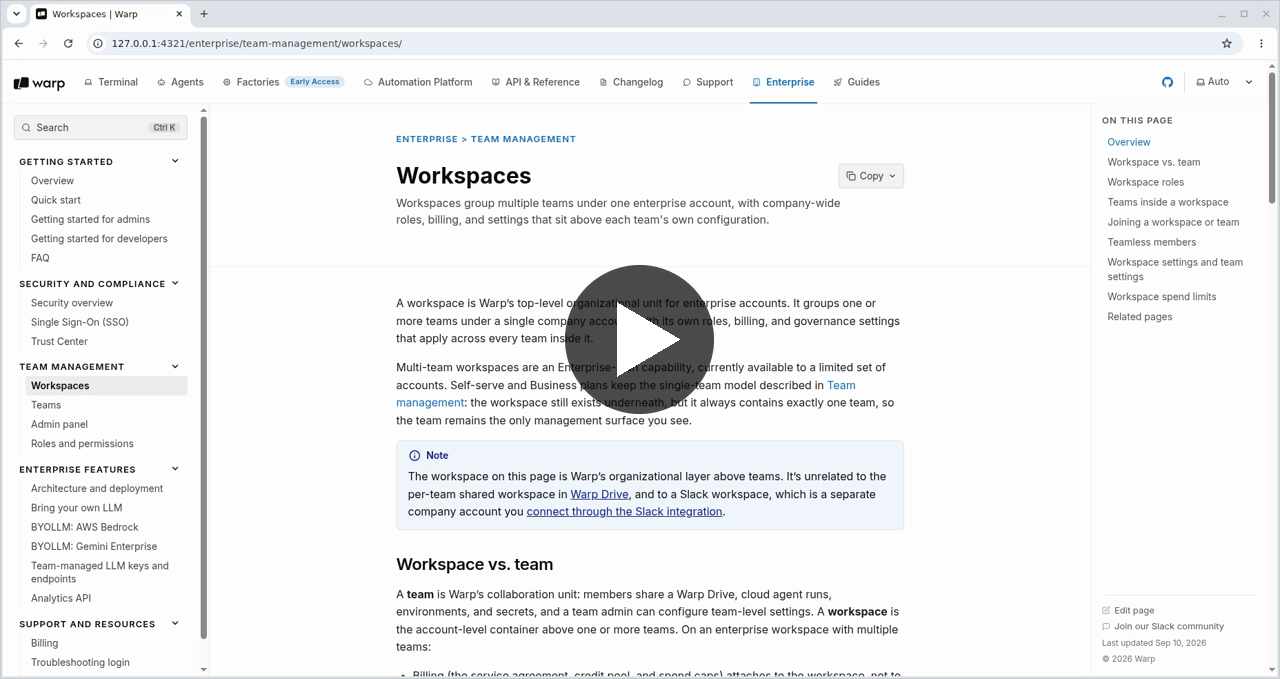1280x679 pixels.
Task: Open the Trust Center link
Action: coord(59,342)
